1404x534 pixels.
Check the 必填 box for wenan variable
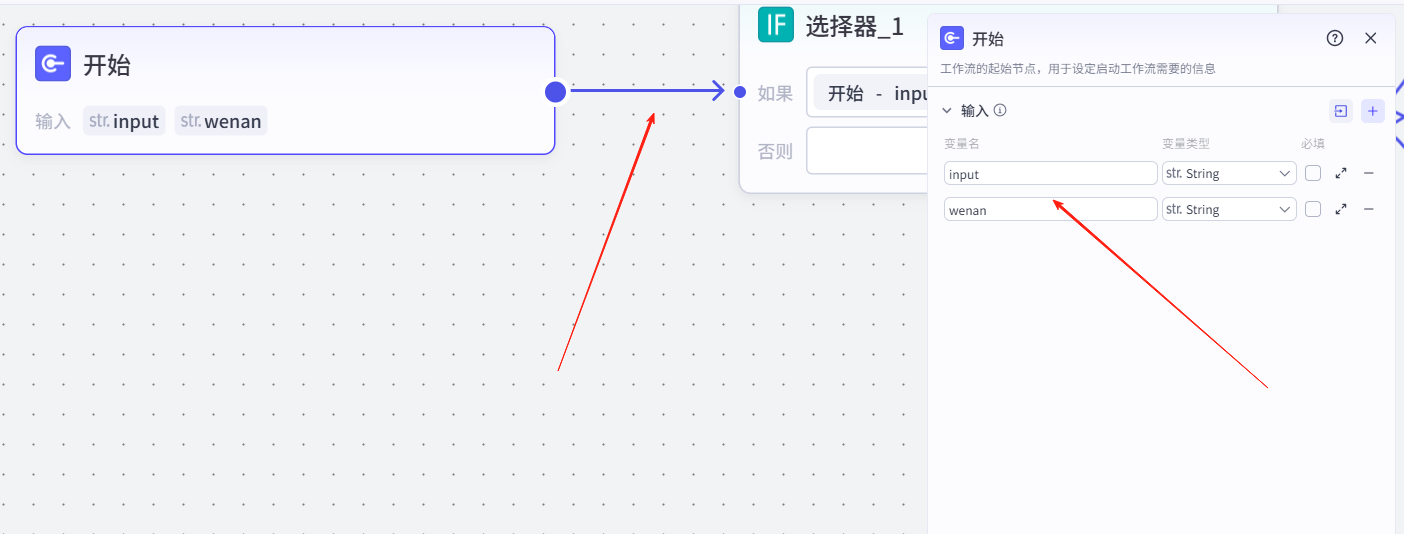pyautogui.click(x=1313, y=209)
